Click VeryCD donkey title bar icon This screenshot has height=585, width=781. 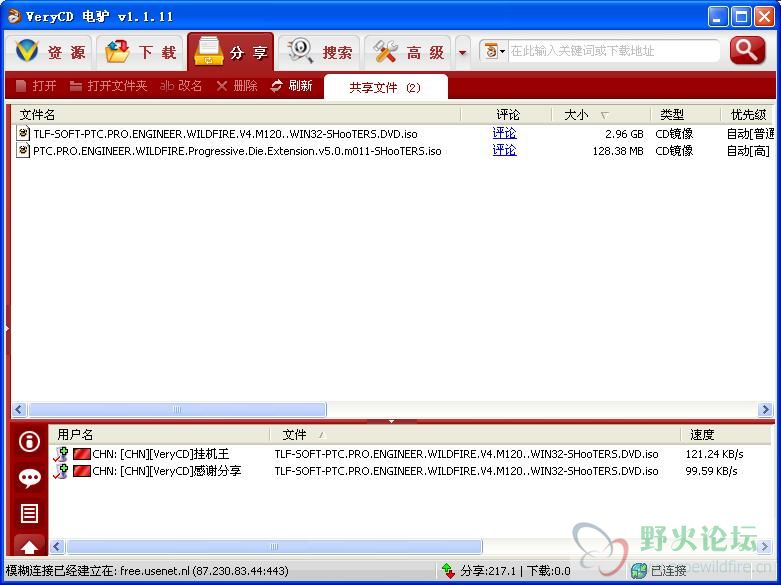coord(13,16)
